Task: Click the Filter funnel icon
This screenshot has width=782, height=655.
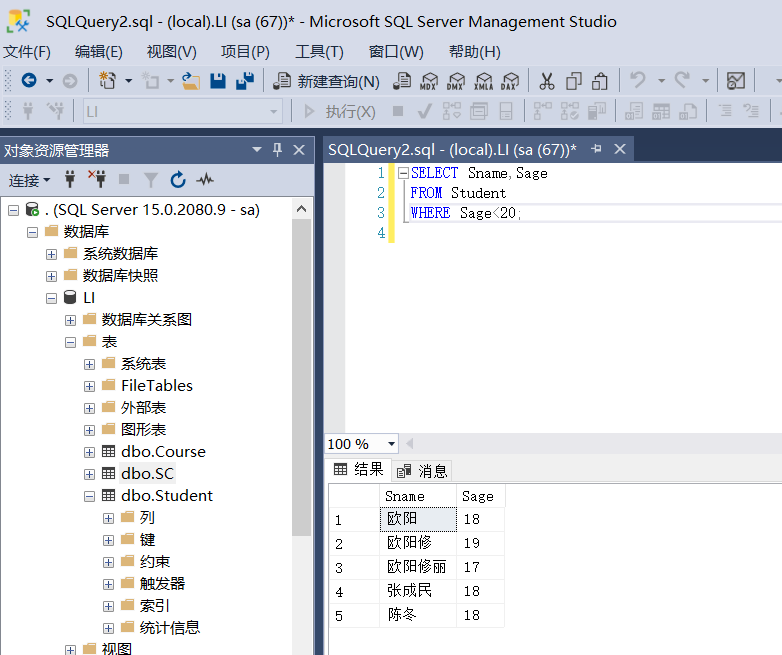Action: tap(151, 180)
